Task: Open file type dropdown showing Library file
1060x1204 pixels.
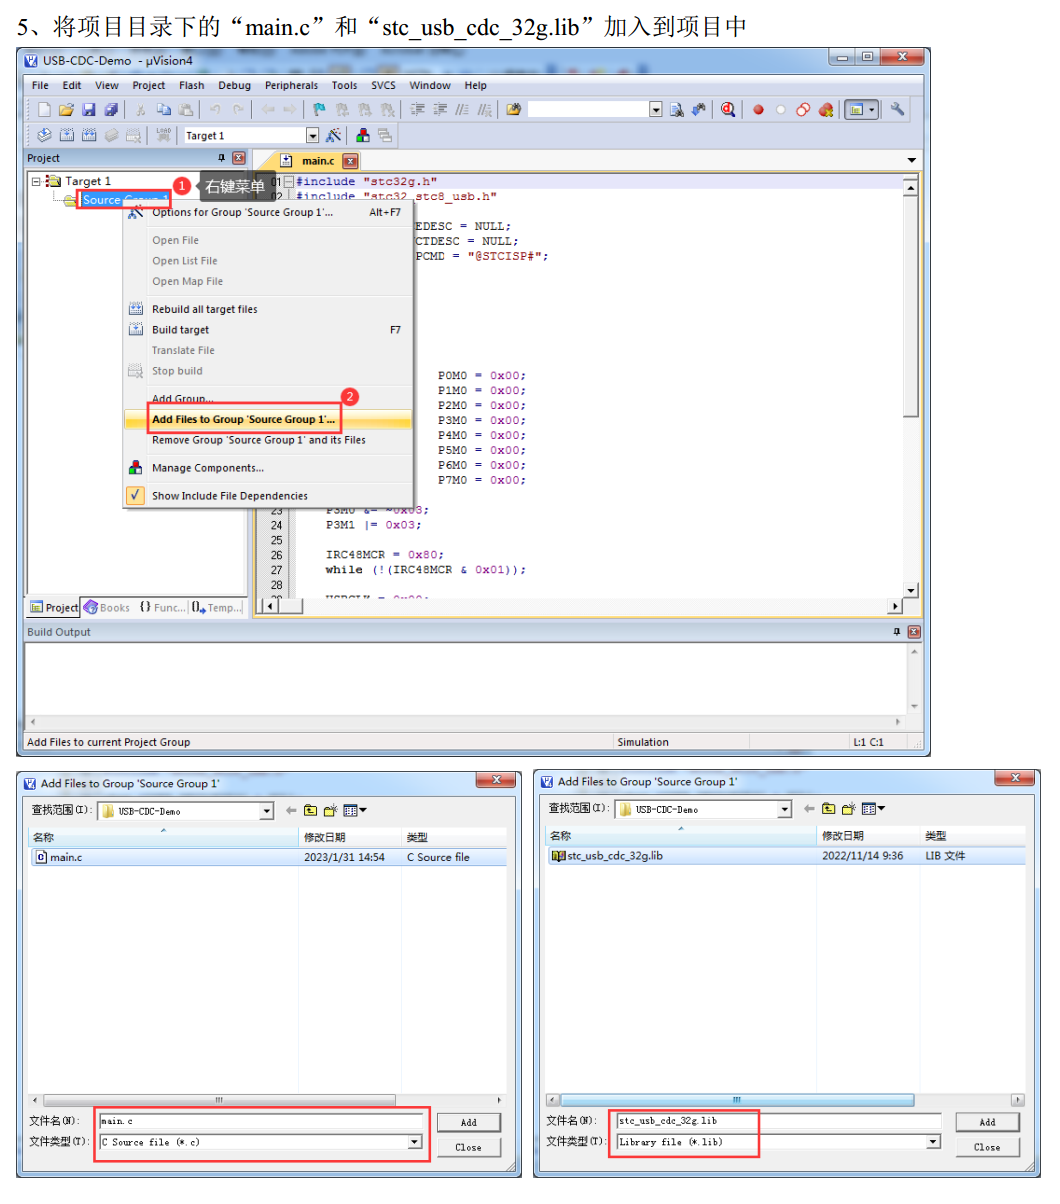Action: [x=933, y=1142]
